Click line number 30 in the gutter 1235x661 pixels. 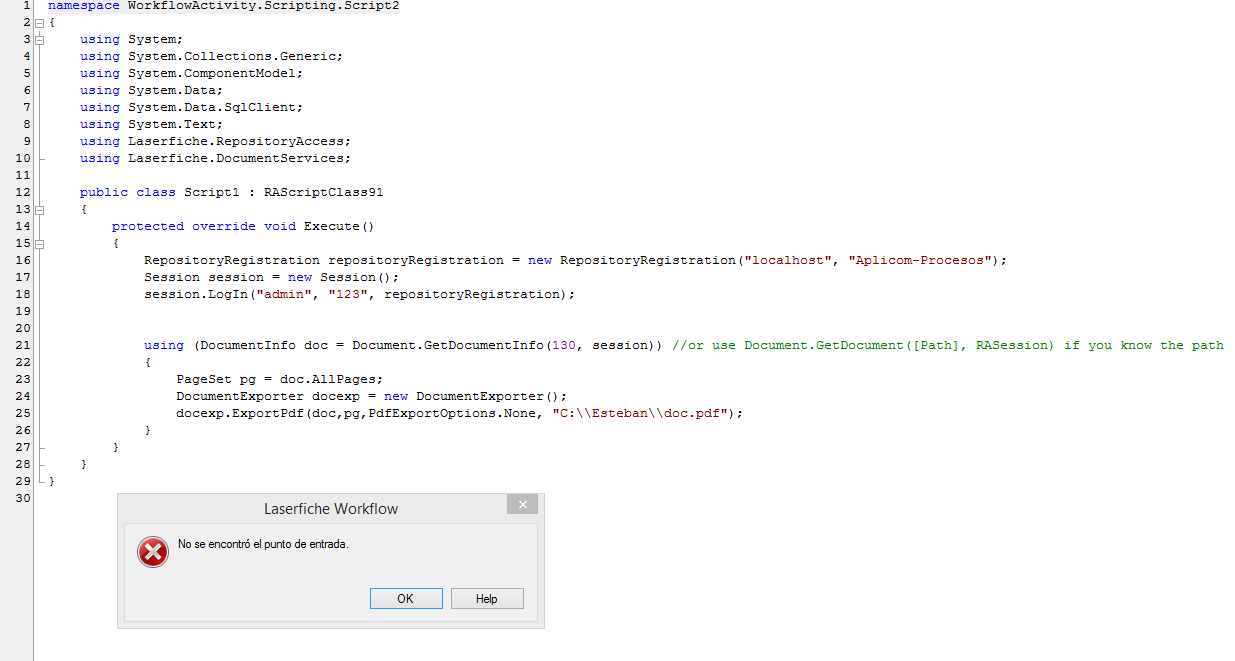click(x=24, y=498)
